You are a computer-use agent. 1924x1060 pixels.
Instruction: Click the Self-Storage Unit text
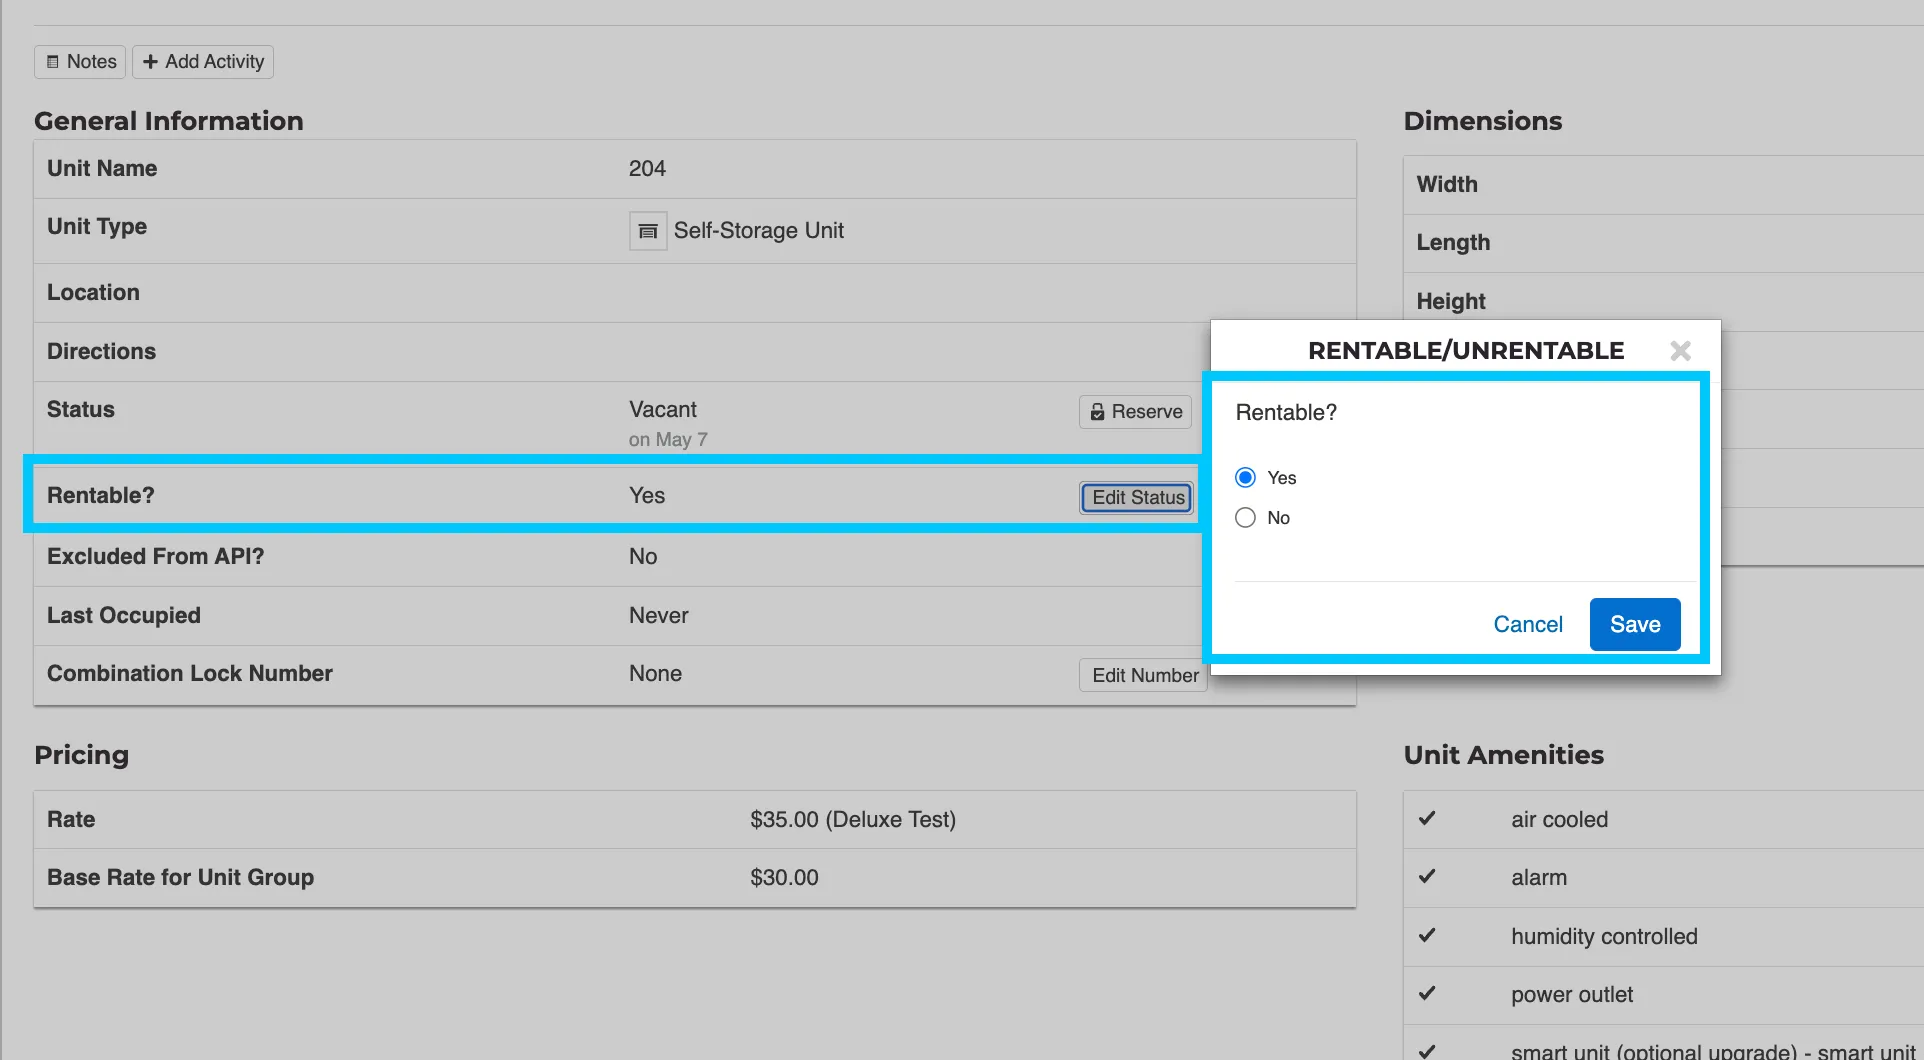coord(758,231)
